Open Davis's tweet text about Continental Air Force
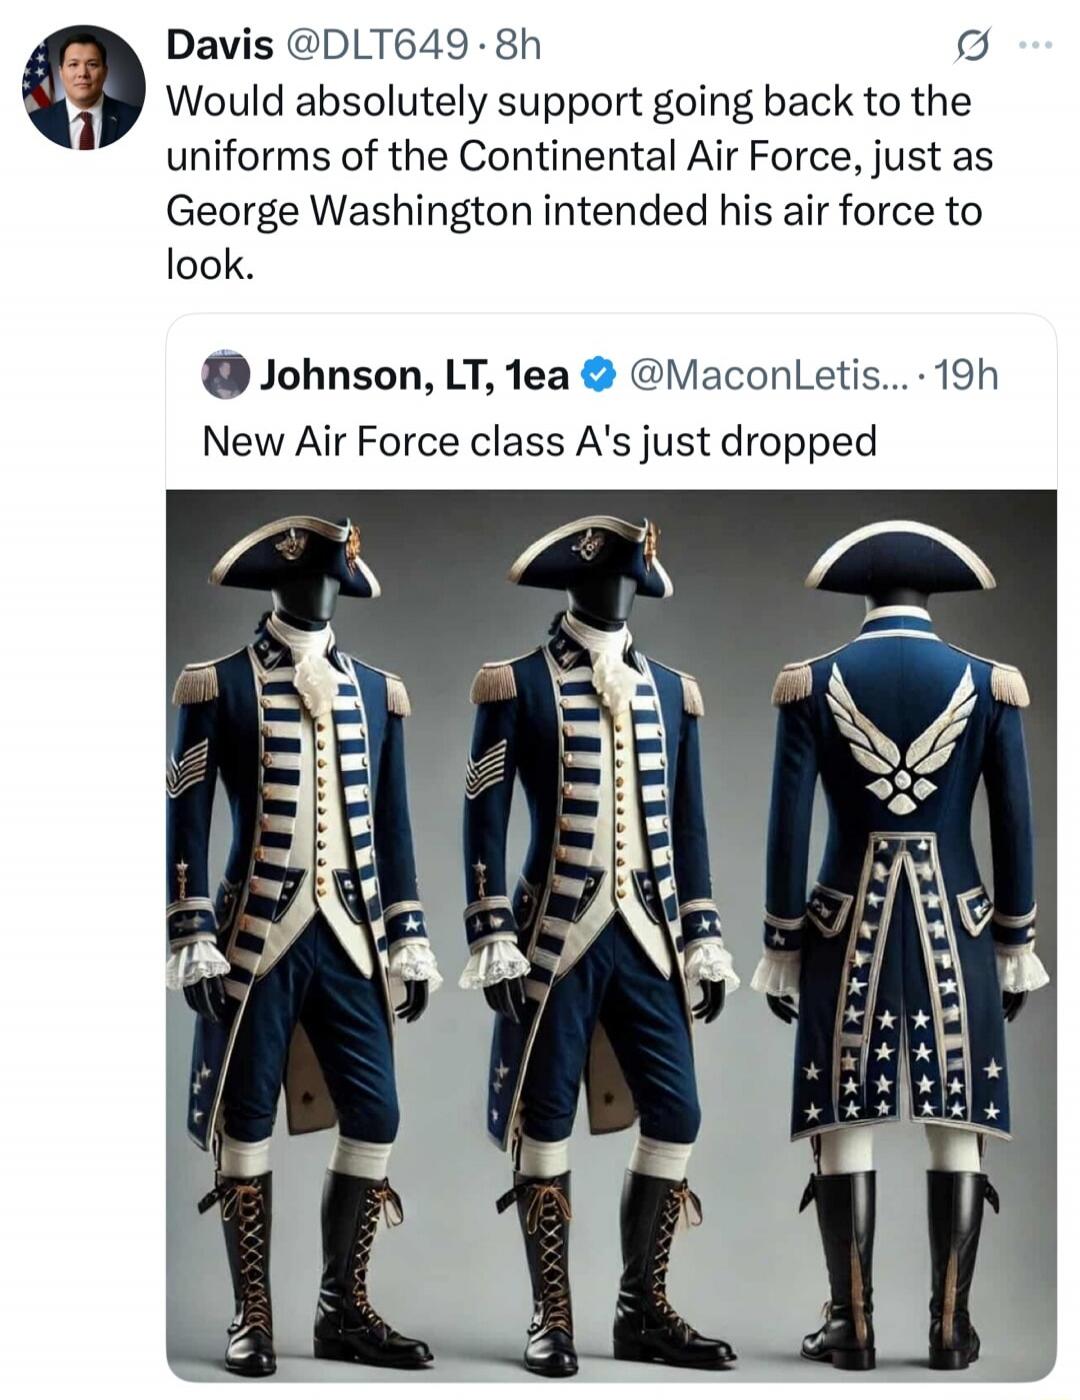 pyautogui.click(x=579, y=183)
